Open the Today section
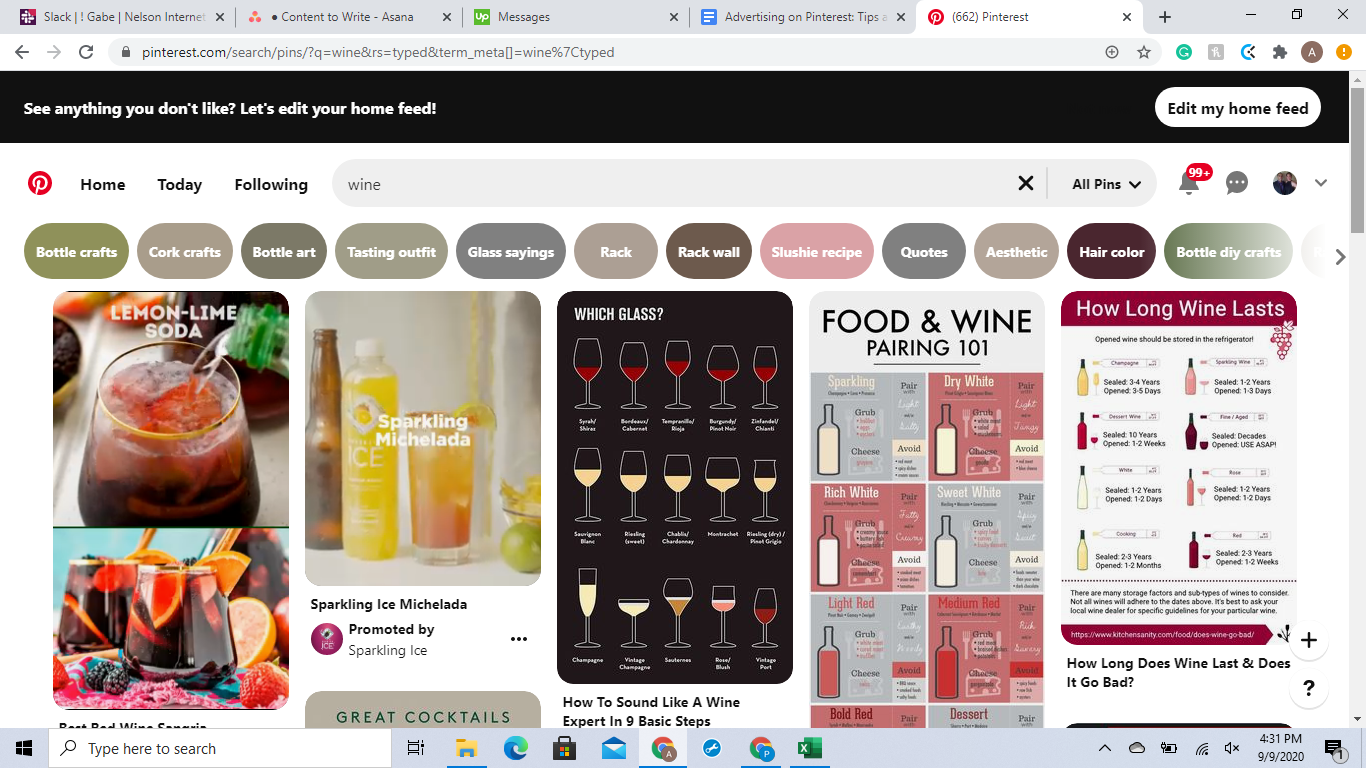The width and height of the screenshot is (1366, 768). [180, 184]
